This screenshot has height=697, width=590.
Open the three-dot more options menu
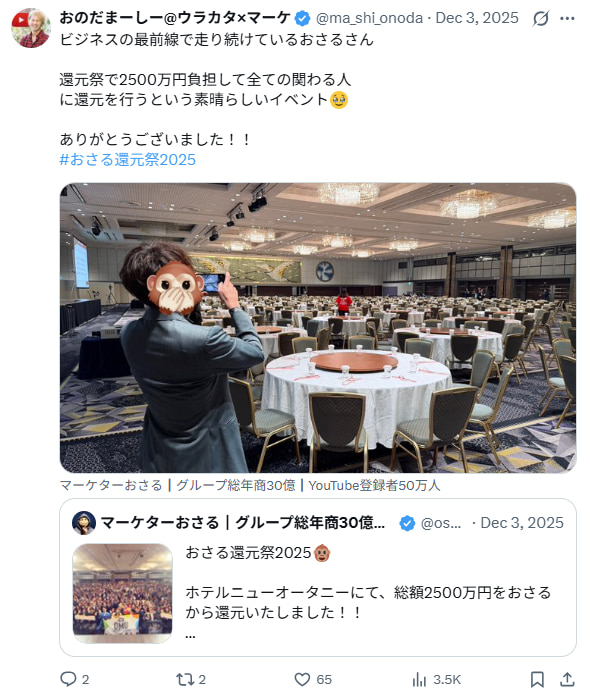(567, 18)
